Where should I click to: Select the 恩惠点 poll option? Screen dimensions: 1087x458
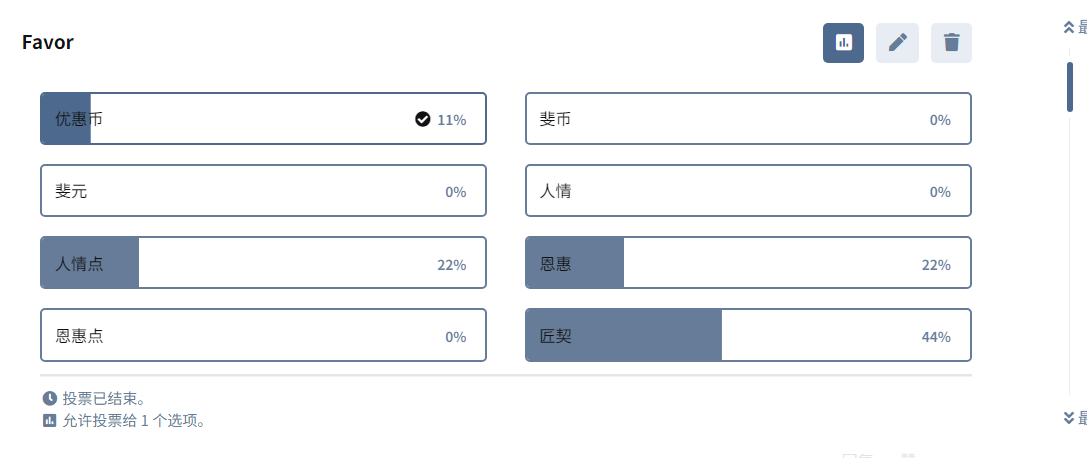tap(263, 335)
